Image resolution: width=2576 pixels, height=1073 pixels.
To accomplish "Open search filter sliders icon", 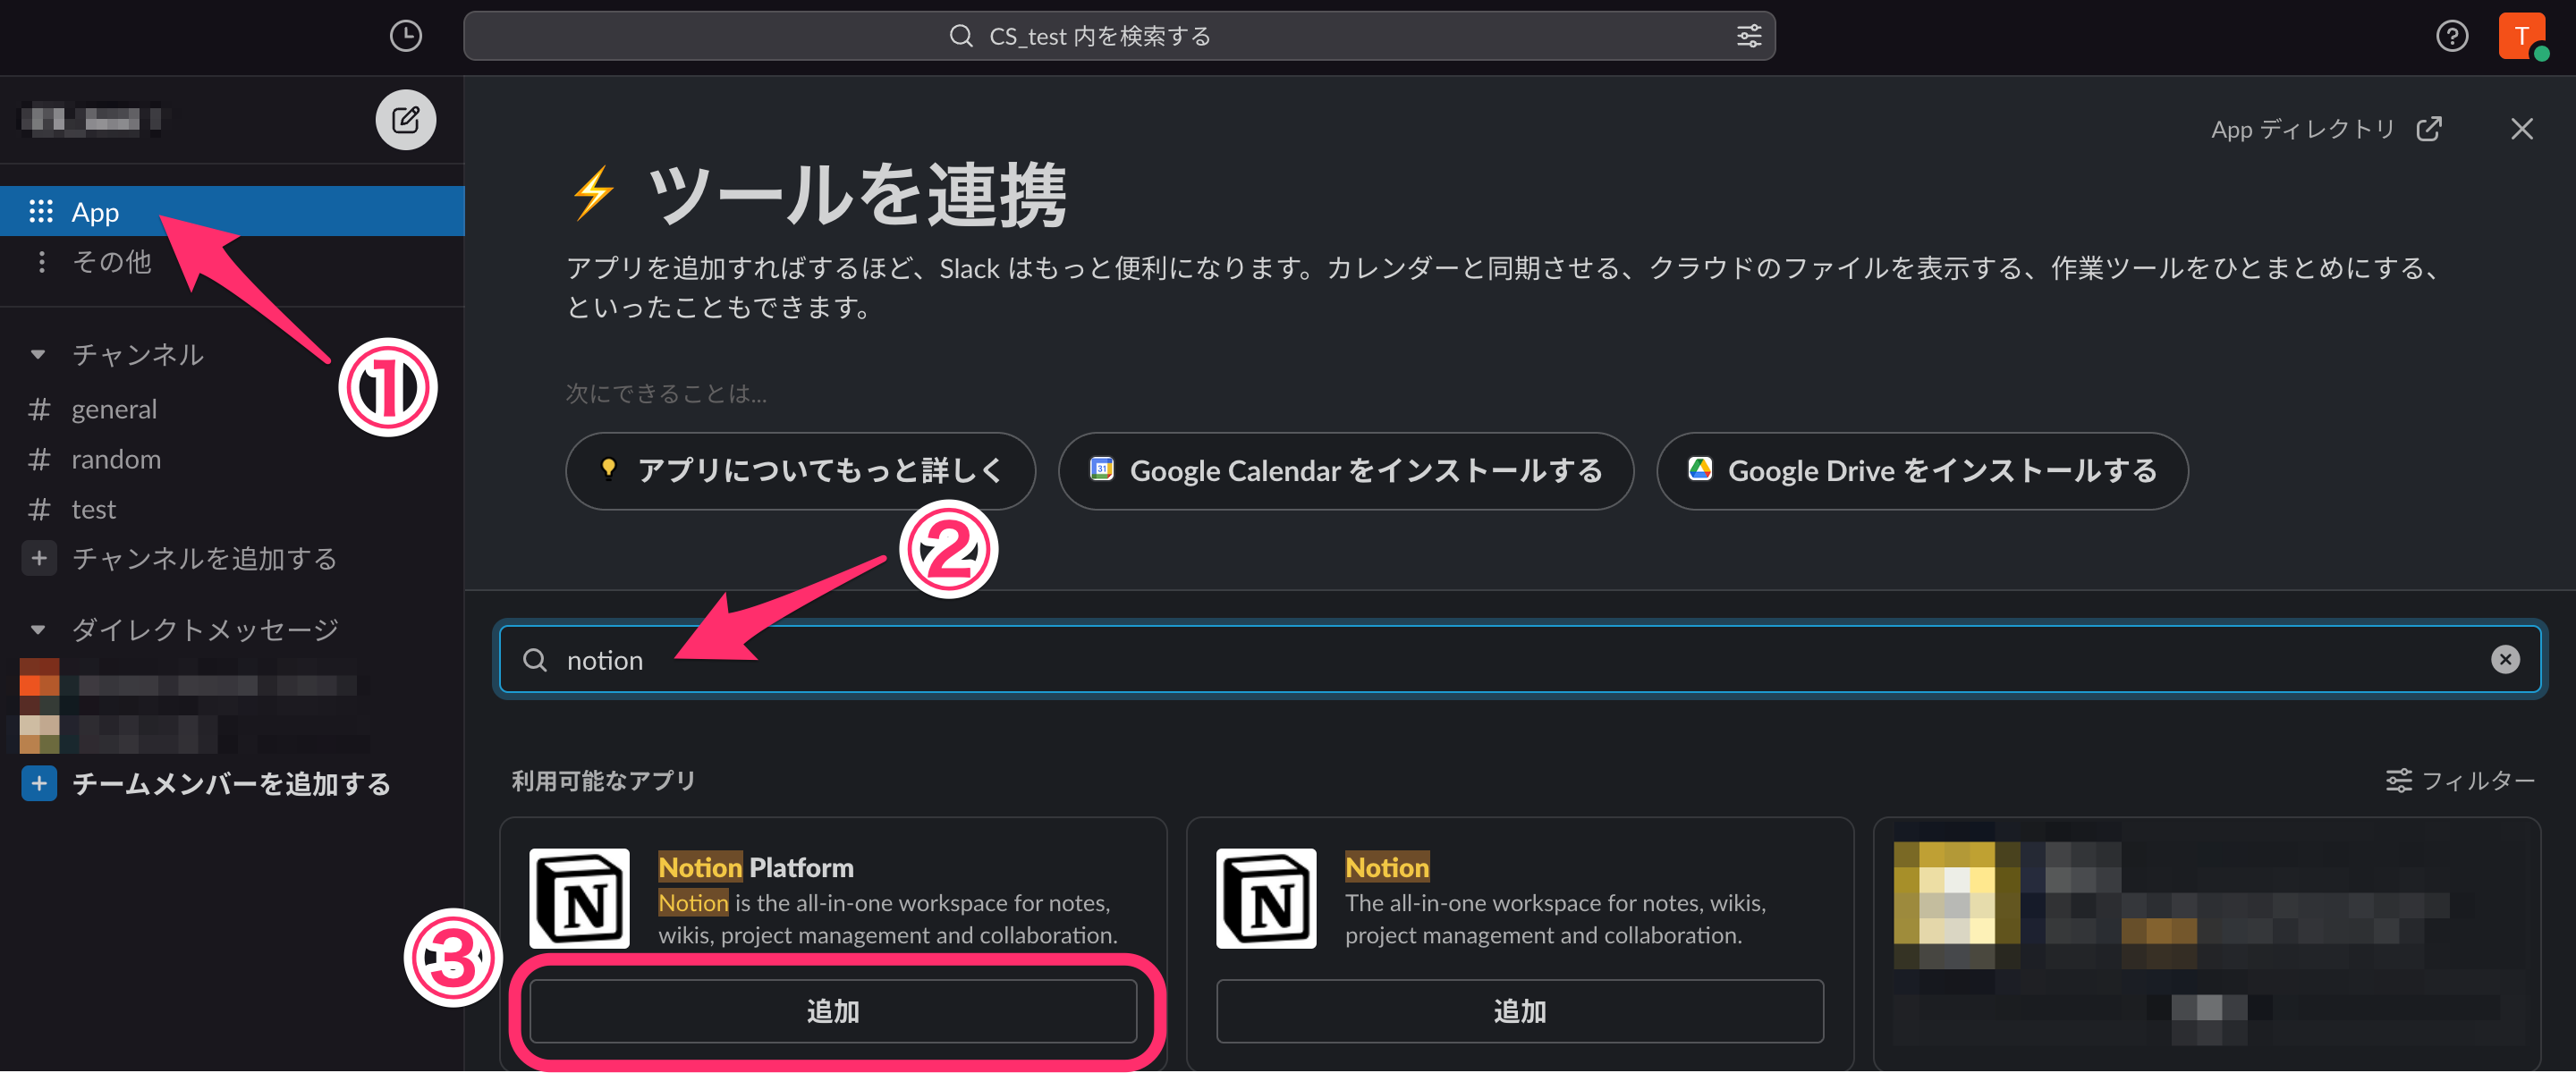I will [x=1748, y=36].
